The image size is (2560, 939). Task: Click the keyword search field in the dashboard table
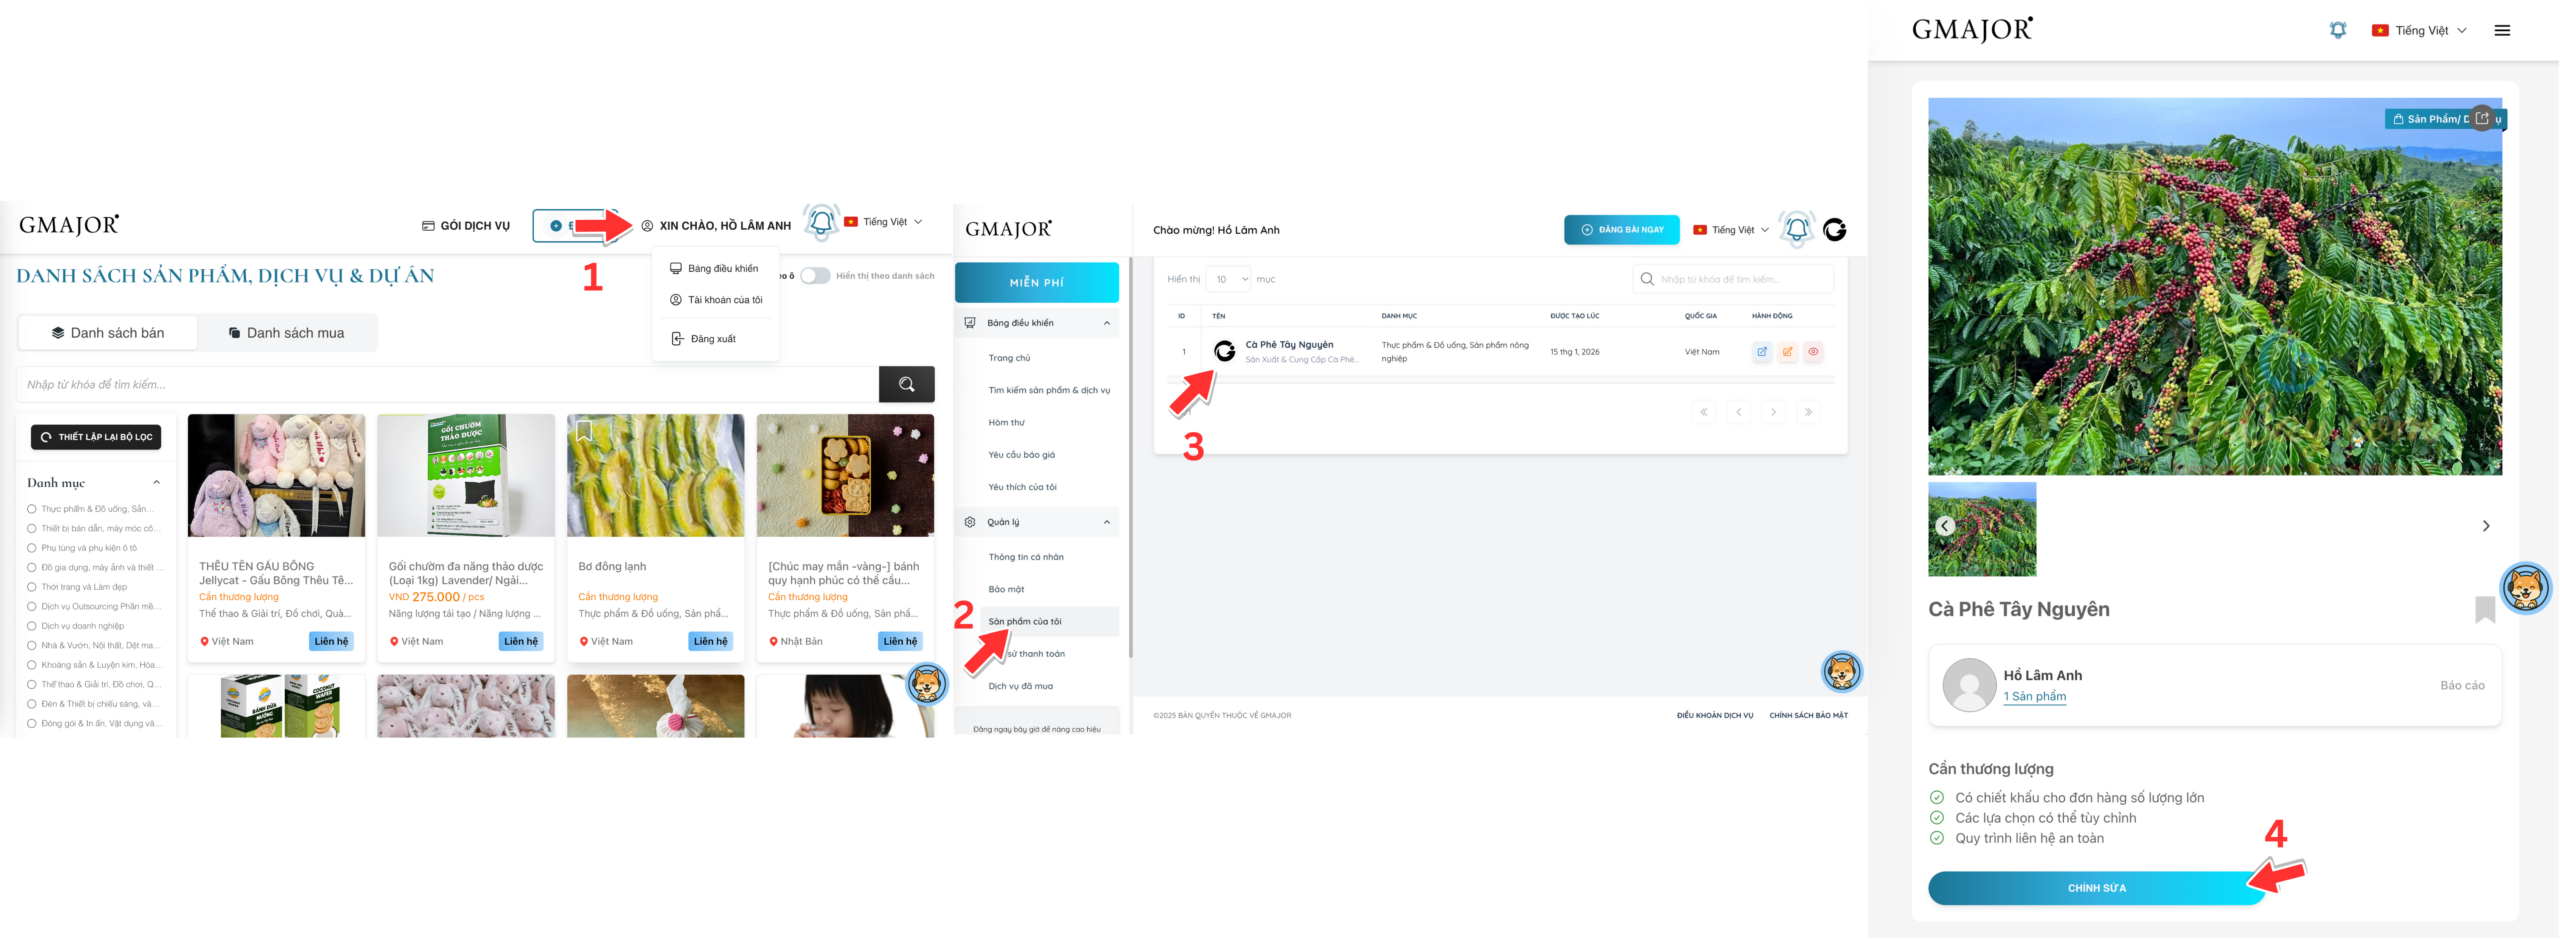tap(1733, 279)
